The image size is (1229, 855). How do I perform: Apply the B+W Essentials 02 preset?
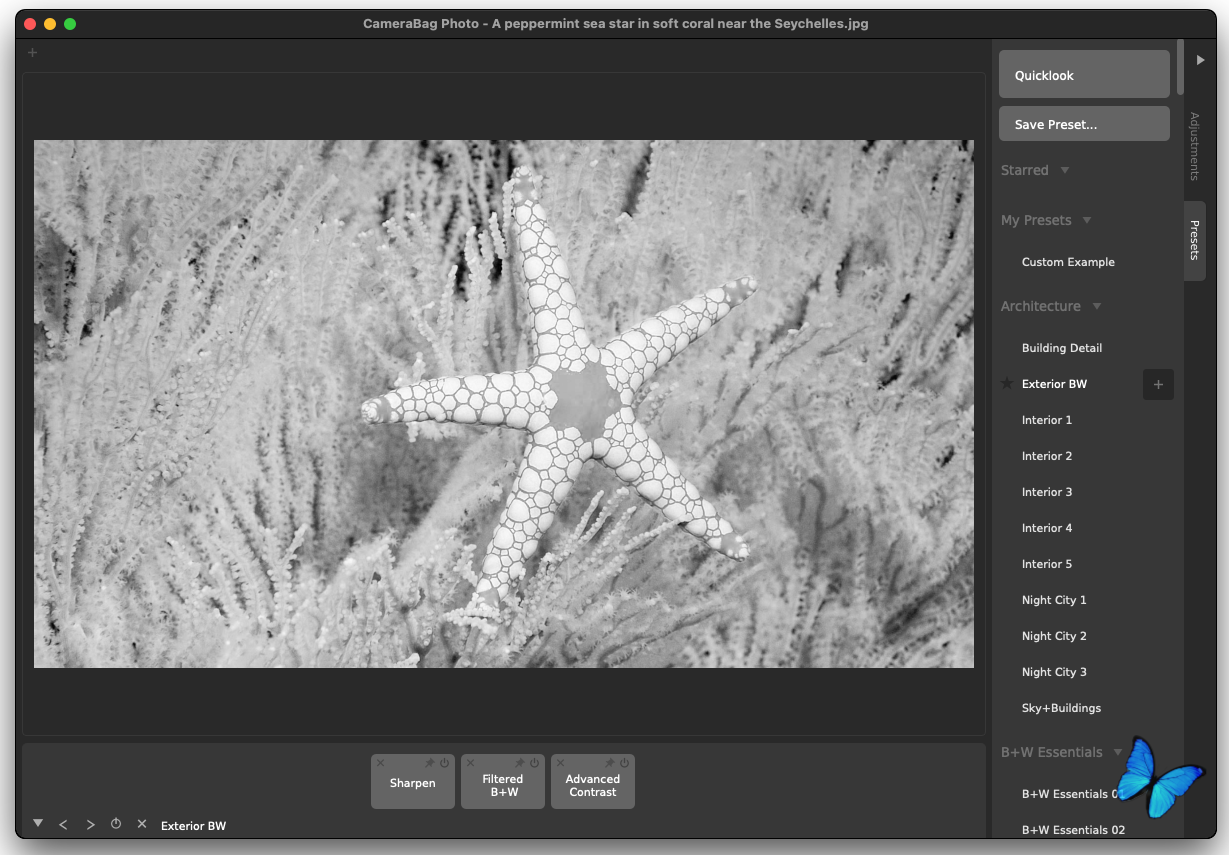pyautogui.click(x=1073, y=830)
